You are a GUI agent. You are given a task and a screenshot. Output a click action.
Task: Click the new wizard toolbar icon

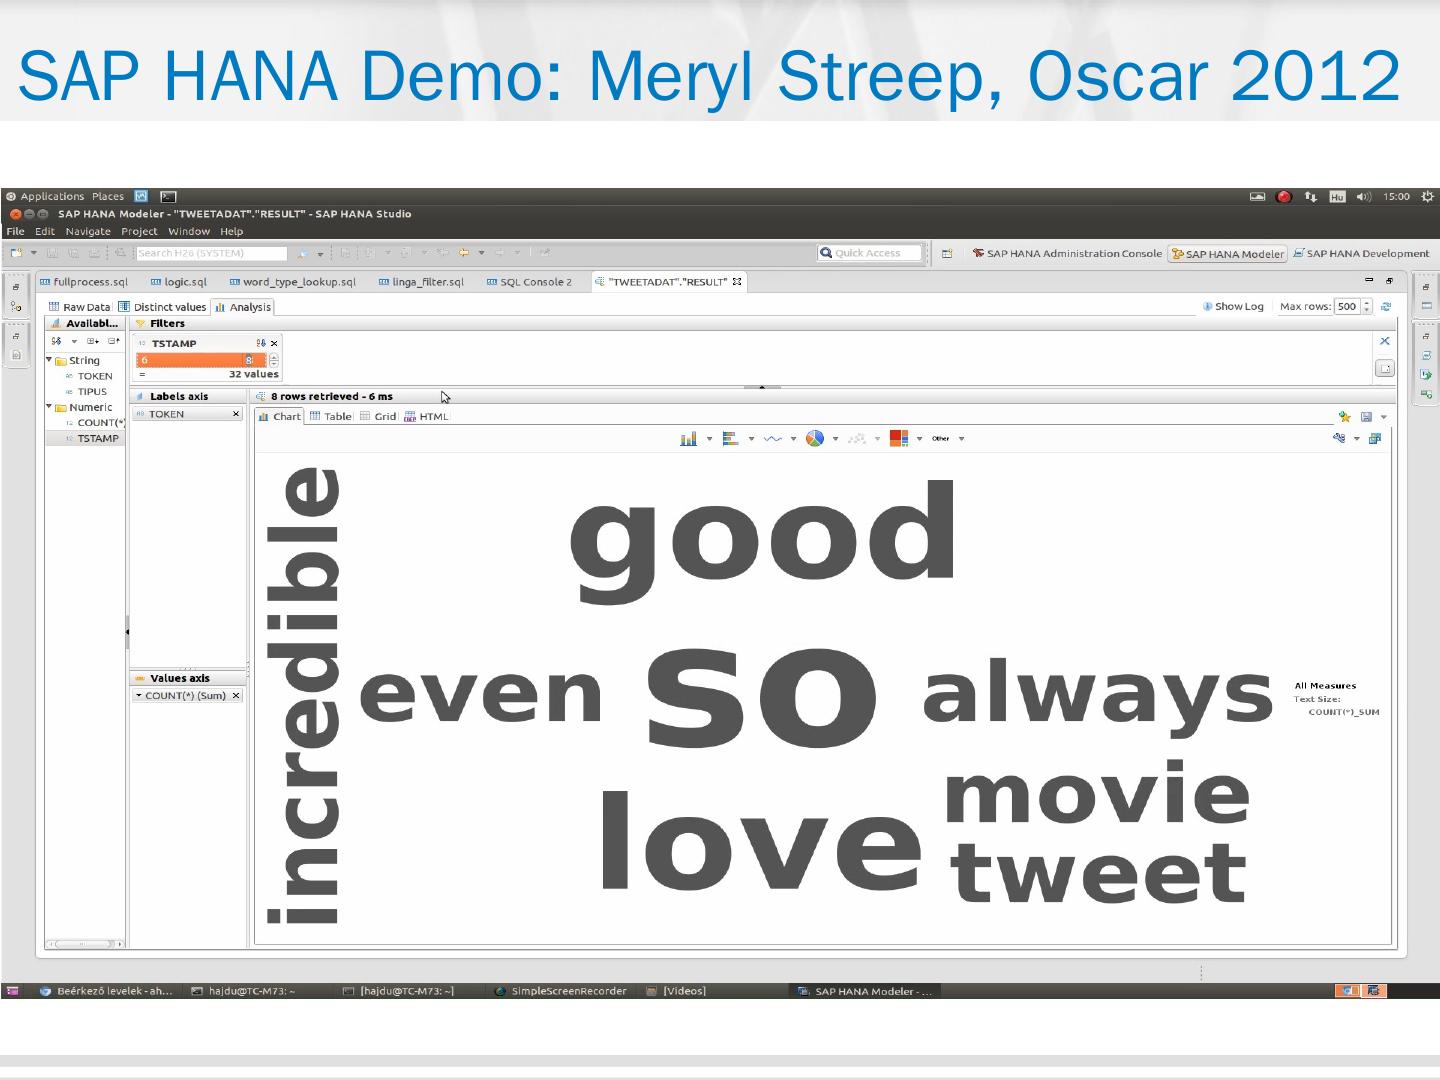click(x=16, y=254)
